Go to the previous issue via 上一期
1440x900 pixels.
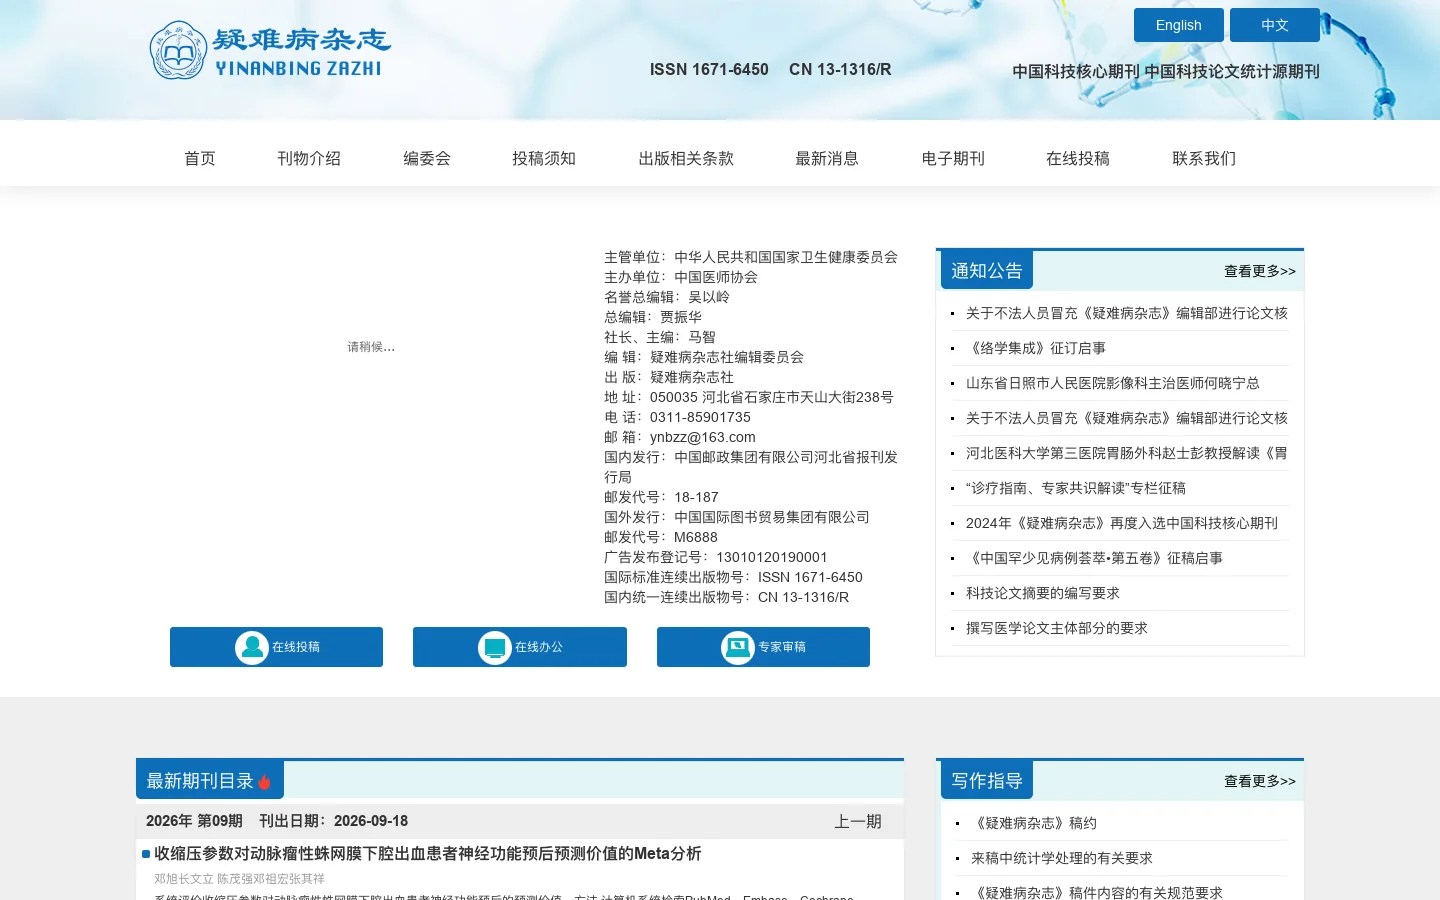(858, 821)
